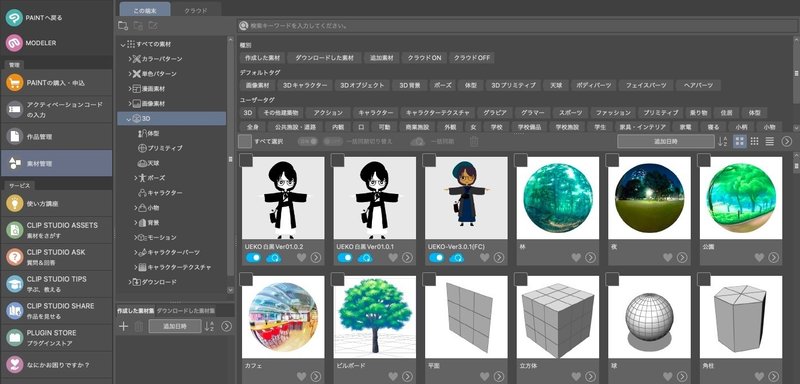This screenshot has height=384, width=800.
Task: Favorite the 公園 material with heart icon
Action: 759,258
